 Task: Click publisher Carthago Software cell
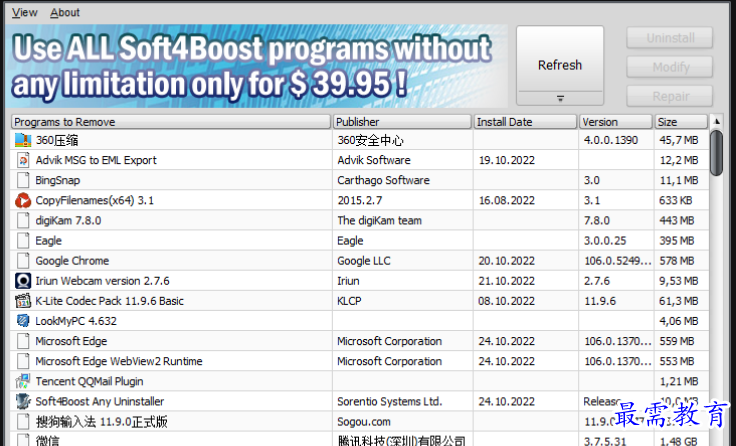click(383, 180)
